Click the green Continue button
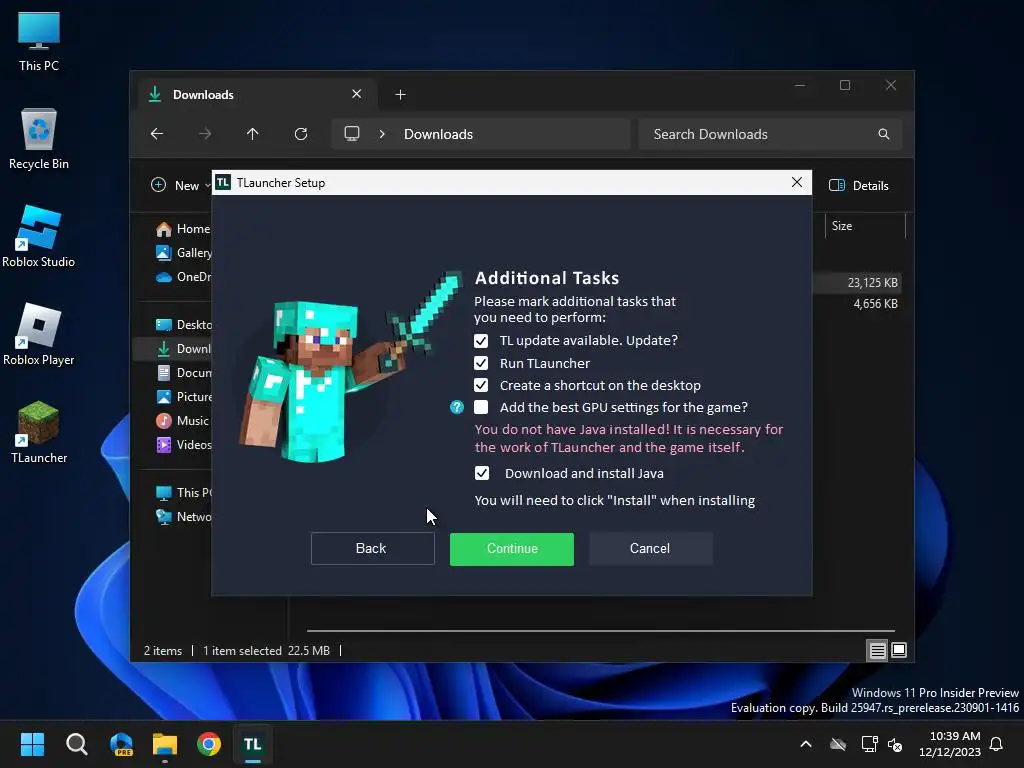1024x768 pixels. pos(512,549)
